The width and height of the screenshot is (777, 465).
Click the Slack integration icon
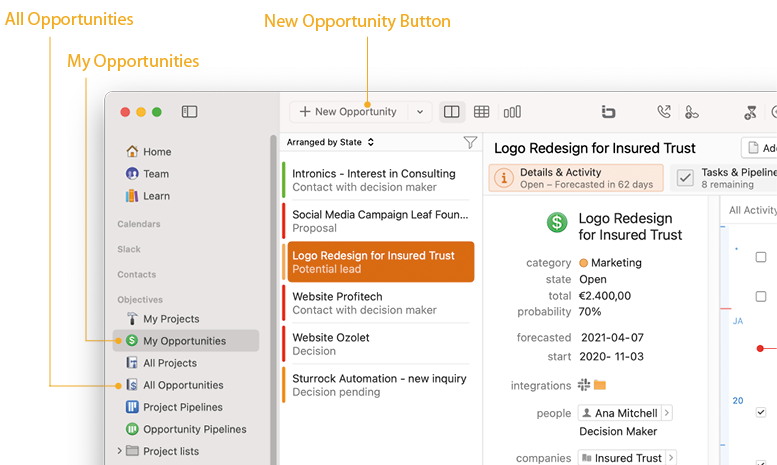pyautogui.click(x=584, y=385)
